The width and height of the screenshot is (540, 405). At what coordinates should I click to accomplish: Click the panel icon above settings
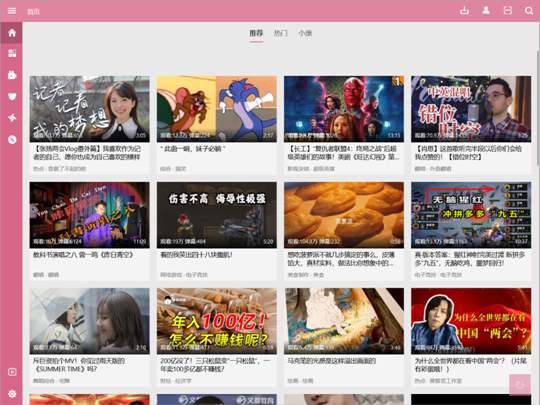(12, 372)
